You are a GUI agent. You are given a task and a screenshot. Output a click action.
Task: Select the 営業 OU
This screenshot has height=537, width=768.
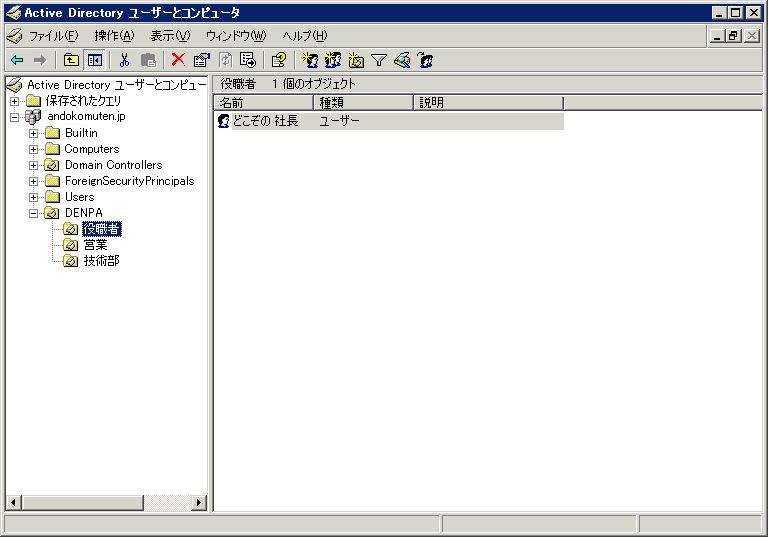(x=96, y=245)
